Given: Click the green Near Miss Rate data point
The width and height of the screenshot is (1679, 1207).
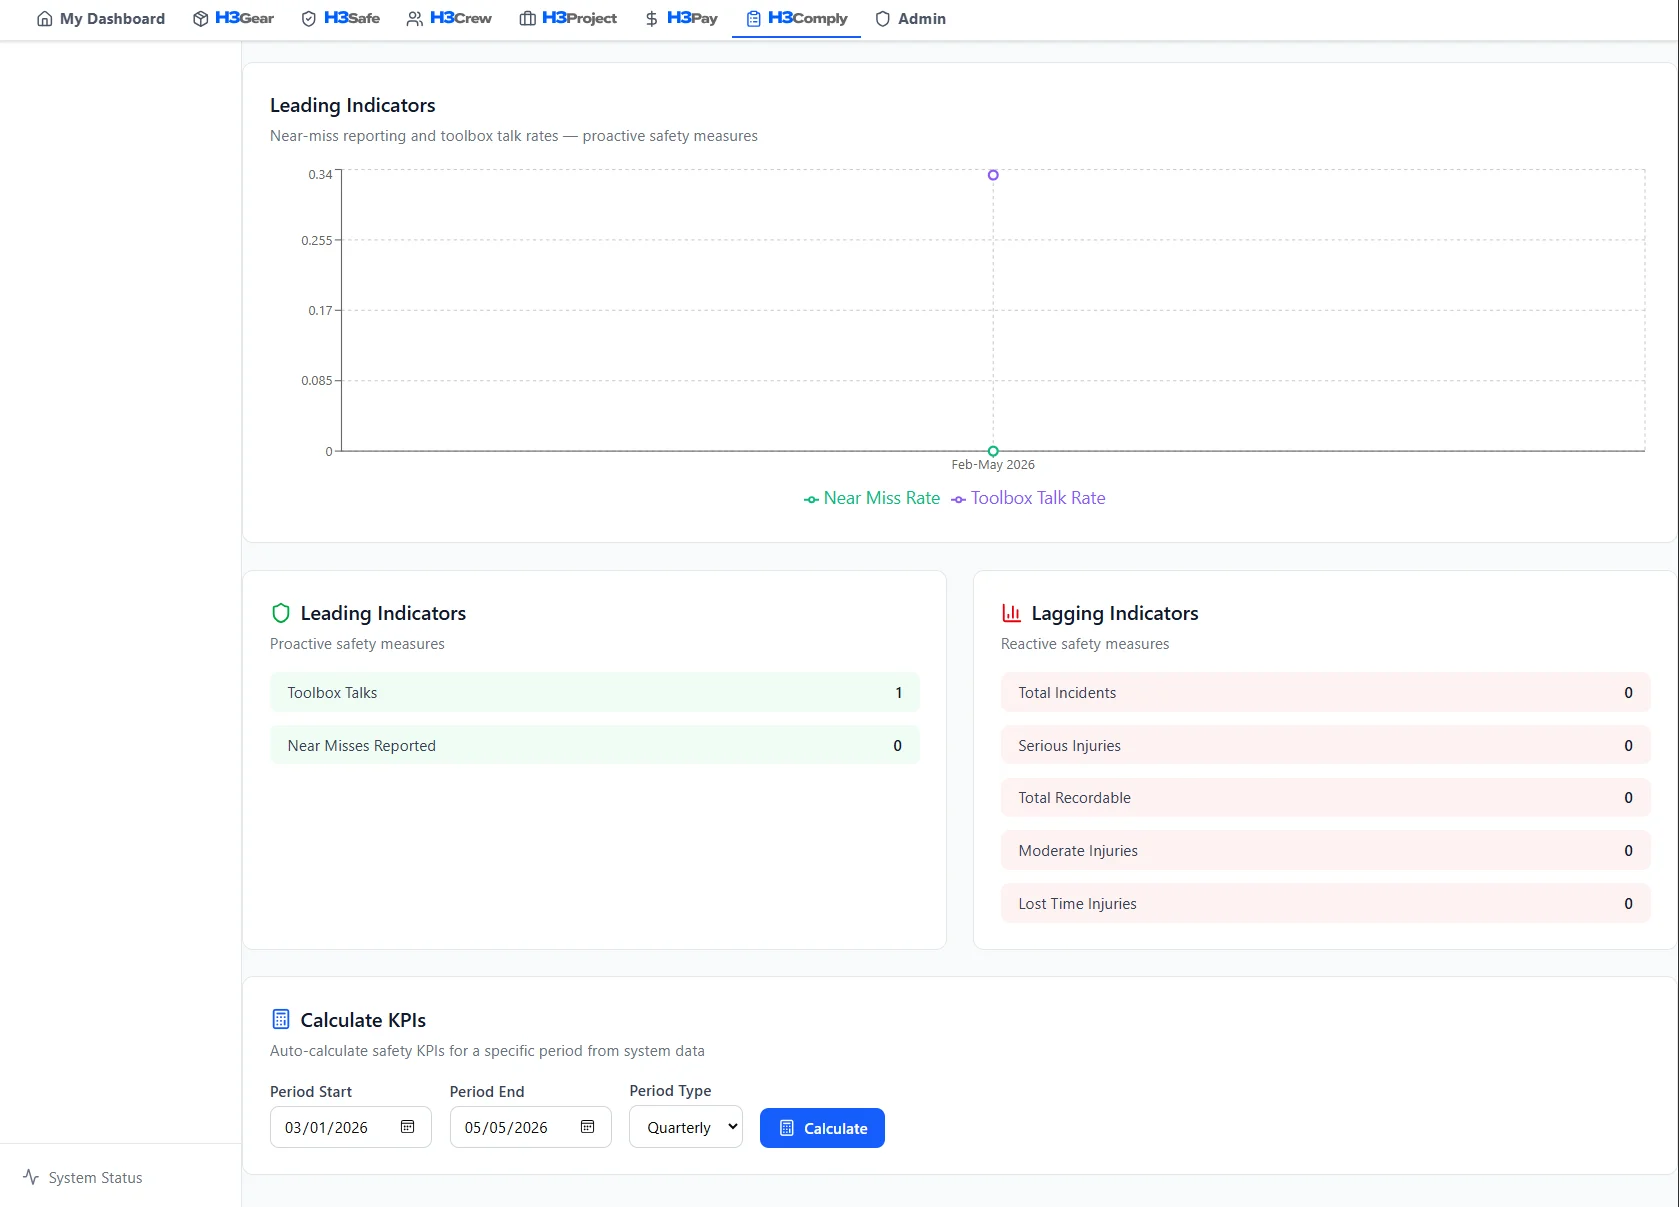Looking at the screenshot, I should 993,451.
